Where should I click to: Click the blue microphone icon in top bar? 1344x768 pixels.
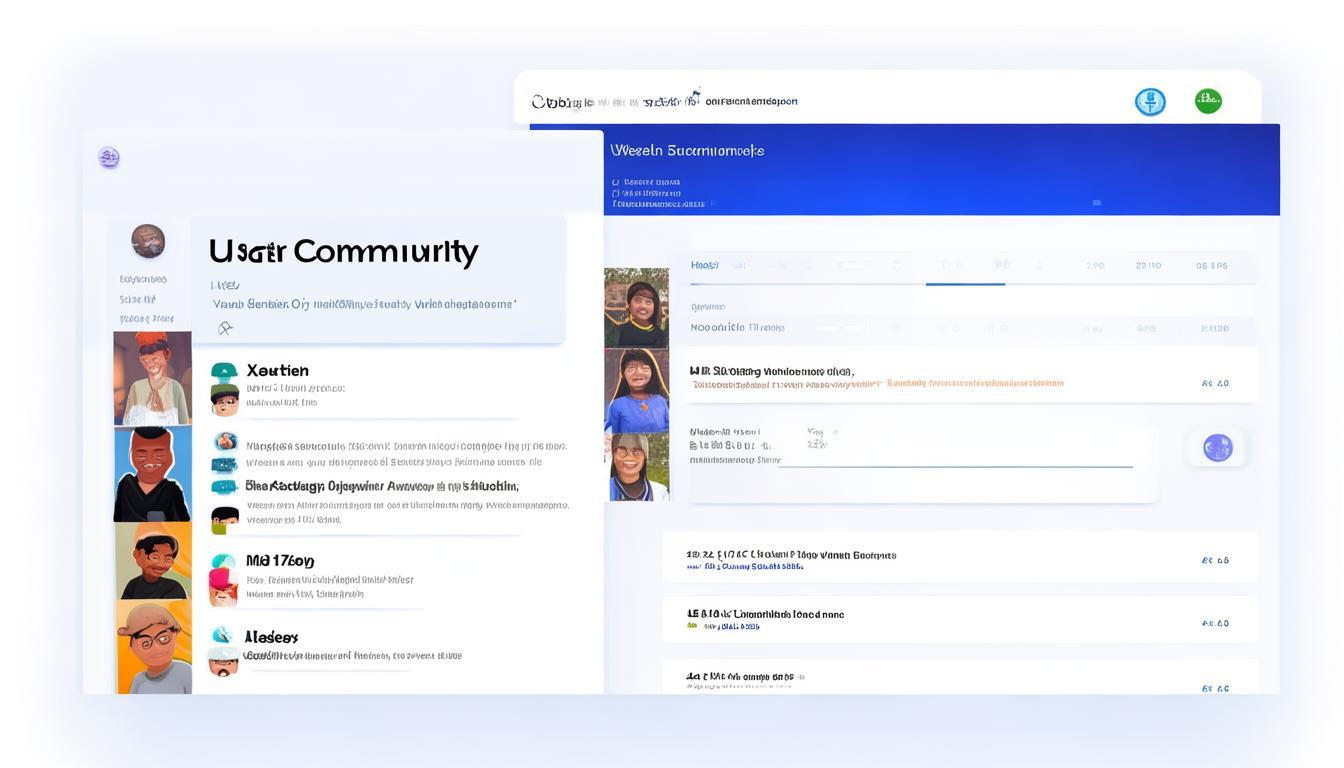(1150, 102)
